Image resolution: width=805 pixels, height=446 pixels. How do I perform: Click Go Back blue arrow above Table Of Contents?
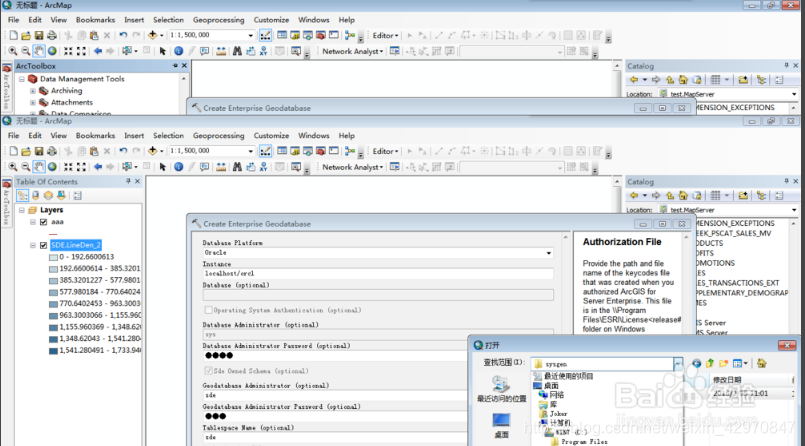pyautogui.click(x=98, y=167)
